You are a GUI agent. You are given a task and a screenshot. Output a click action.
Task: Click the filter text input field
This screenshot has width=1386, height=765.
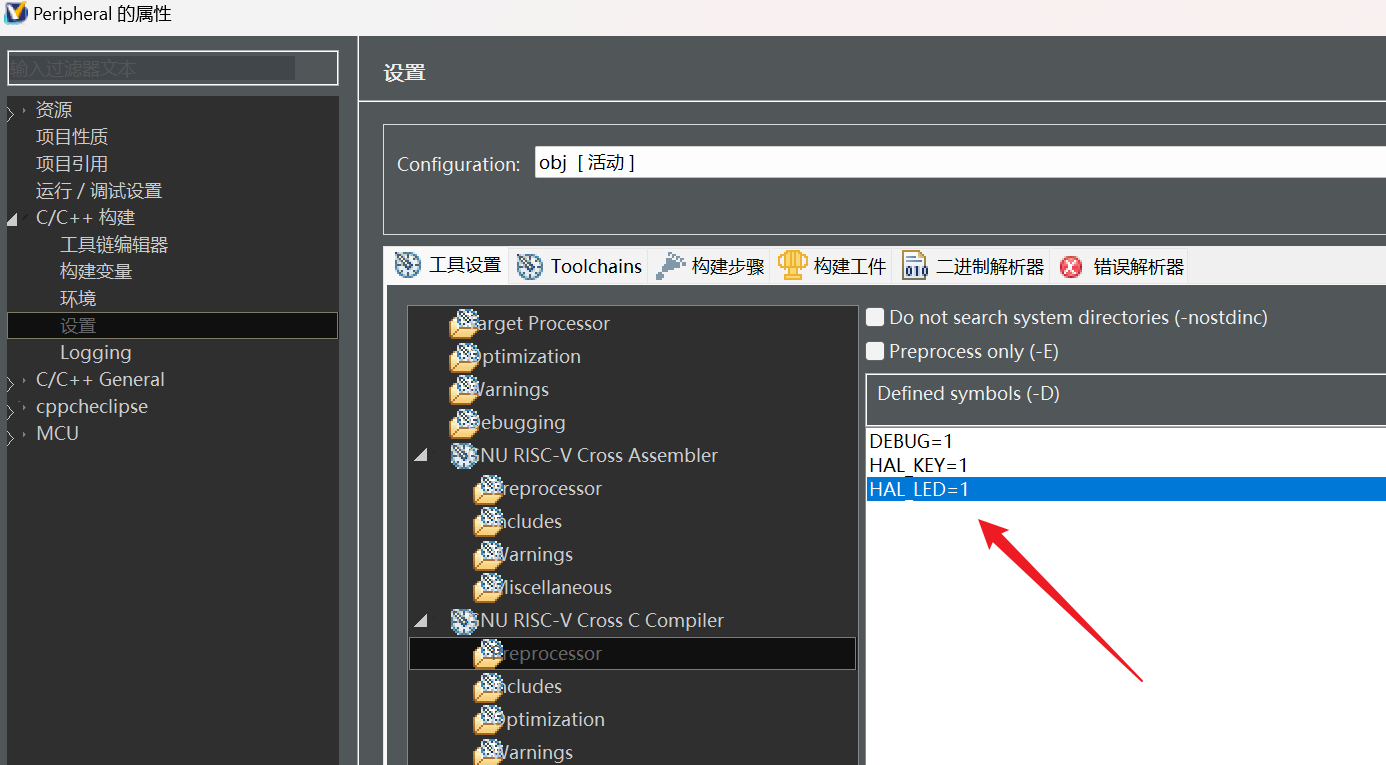(x=172, y=69)
